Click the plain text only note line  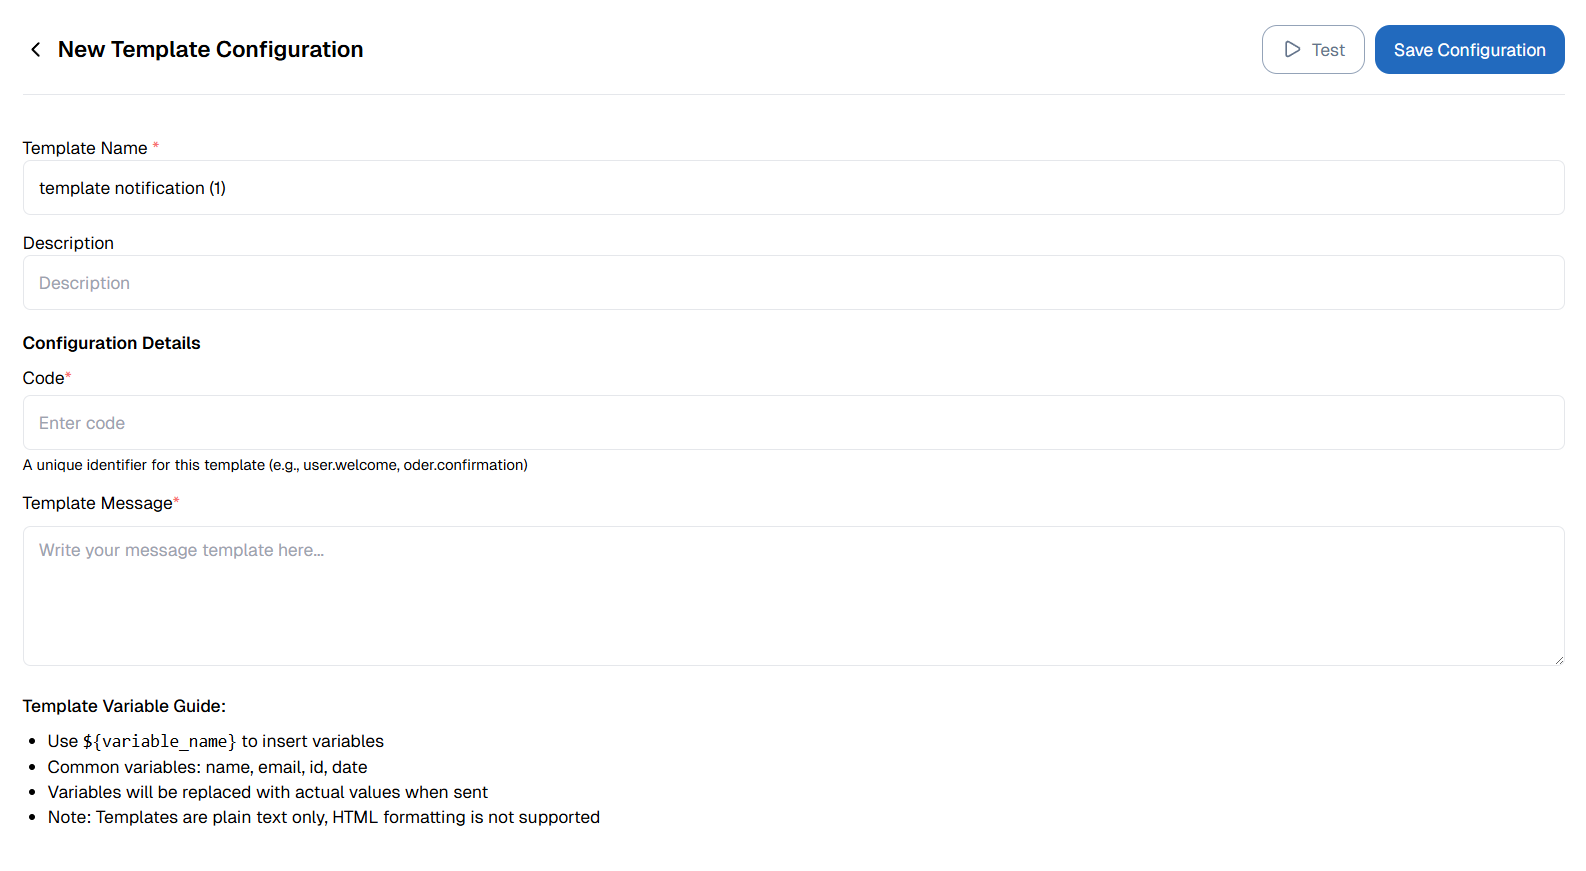coord(323,817)
